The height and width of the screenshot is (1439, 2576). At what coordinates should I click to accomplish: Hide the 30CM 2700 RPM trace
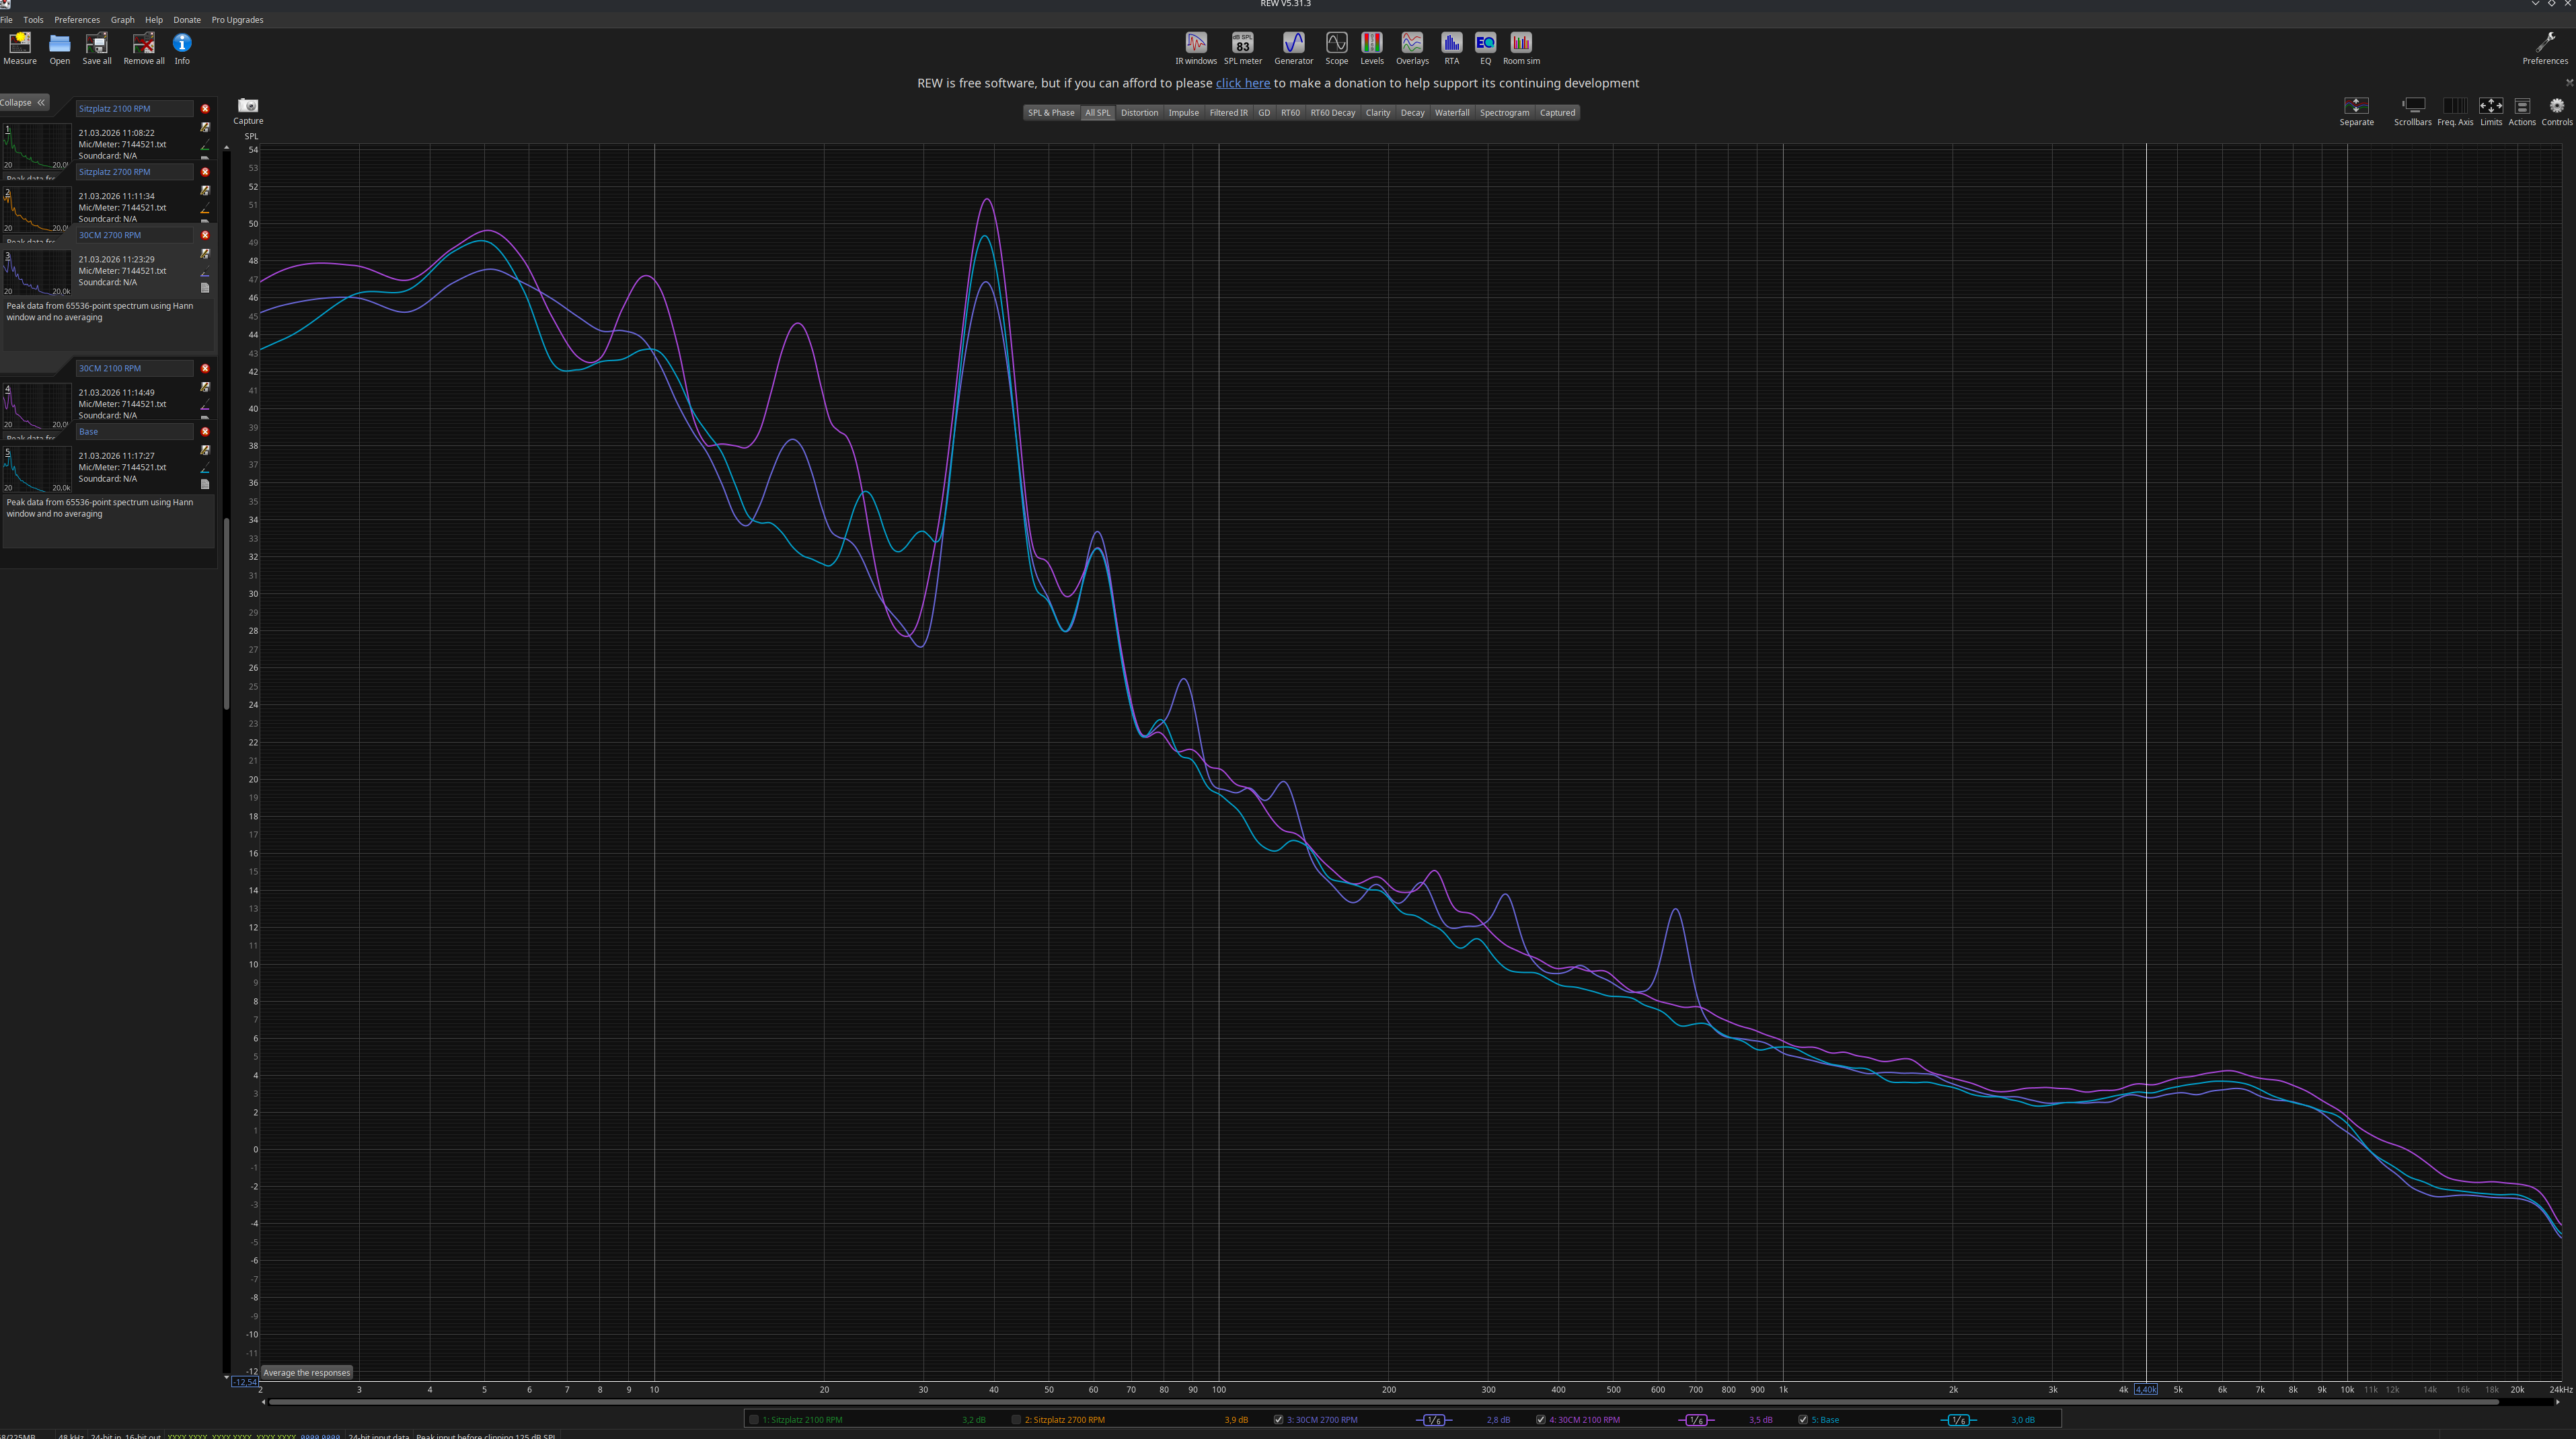tap(1278, 1419)
